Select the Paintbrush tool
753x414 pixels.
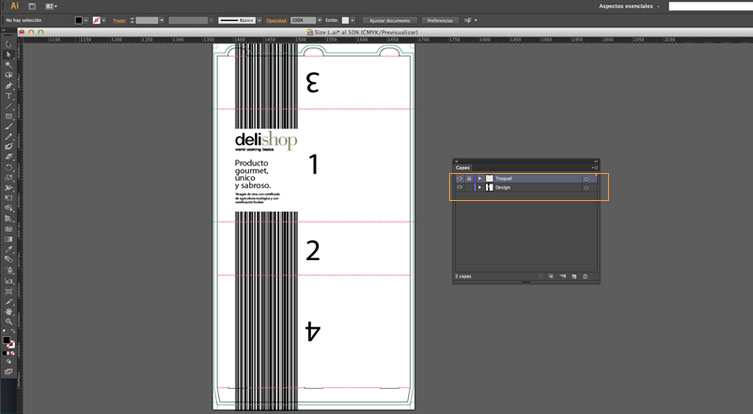[x=8, y=126]
